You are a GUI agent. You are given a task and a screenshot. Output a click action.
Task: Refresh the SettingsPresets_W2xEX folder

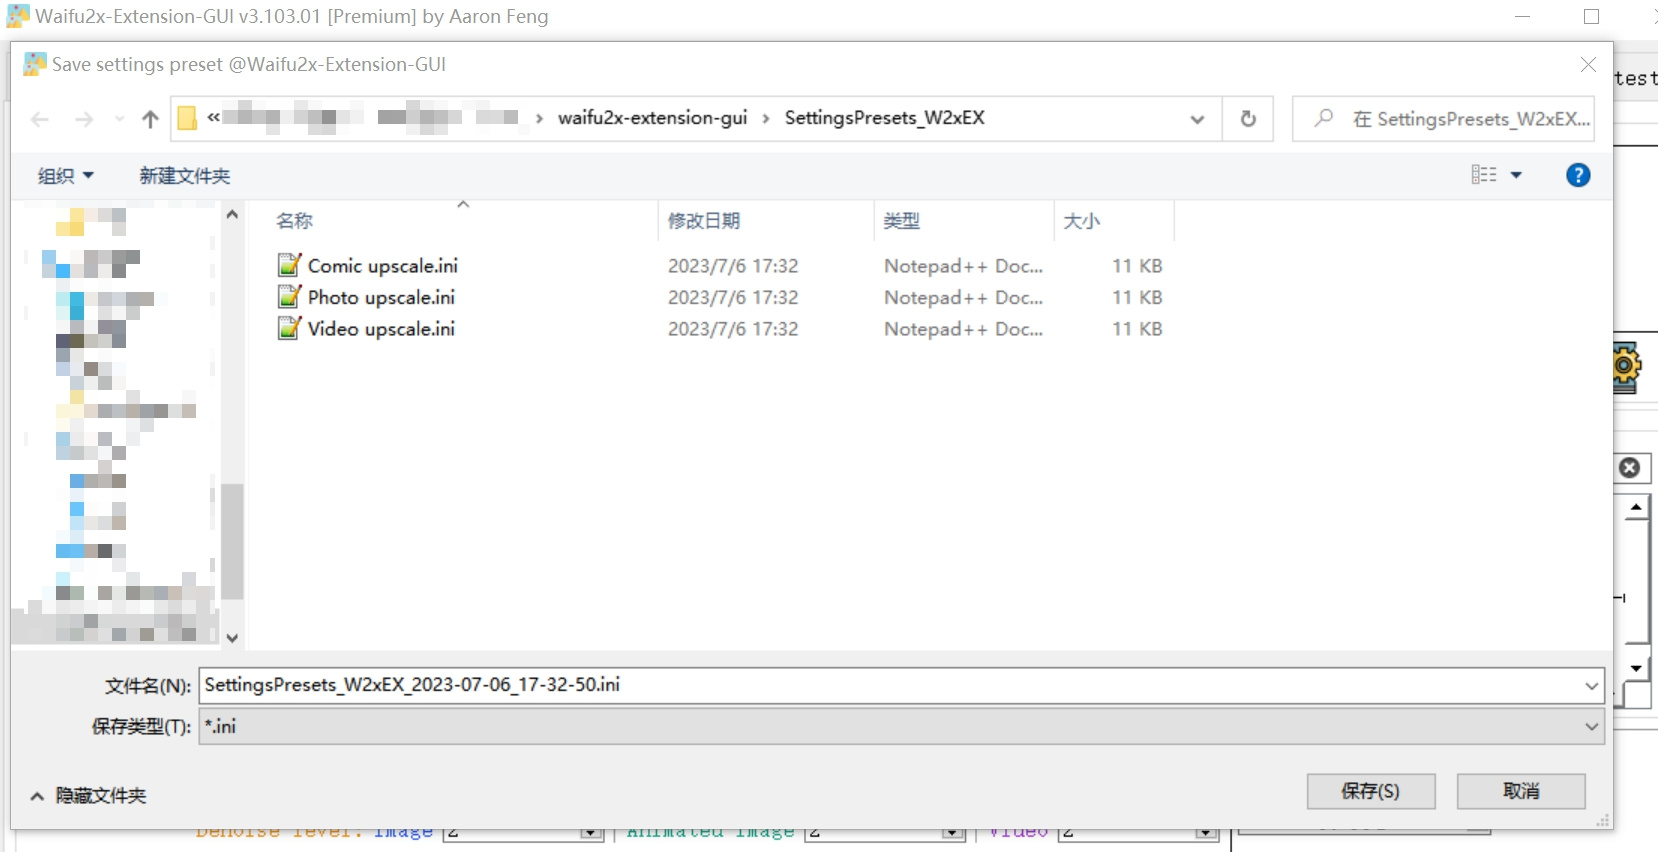(1248, 119)
